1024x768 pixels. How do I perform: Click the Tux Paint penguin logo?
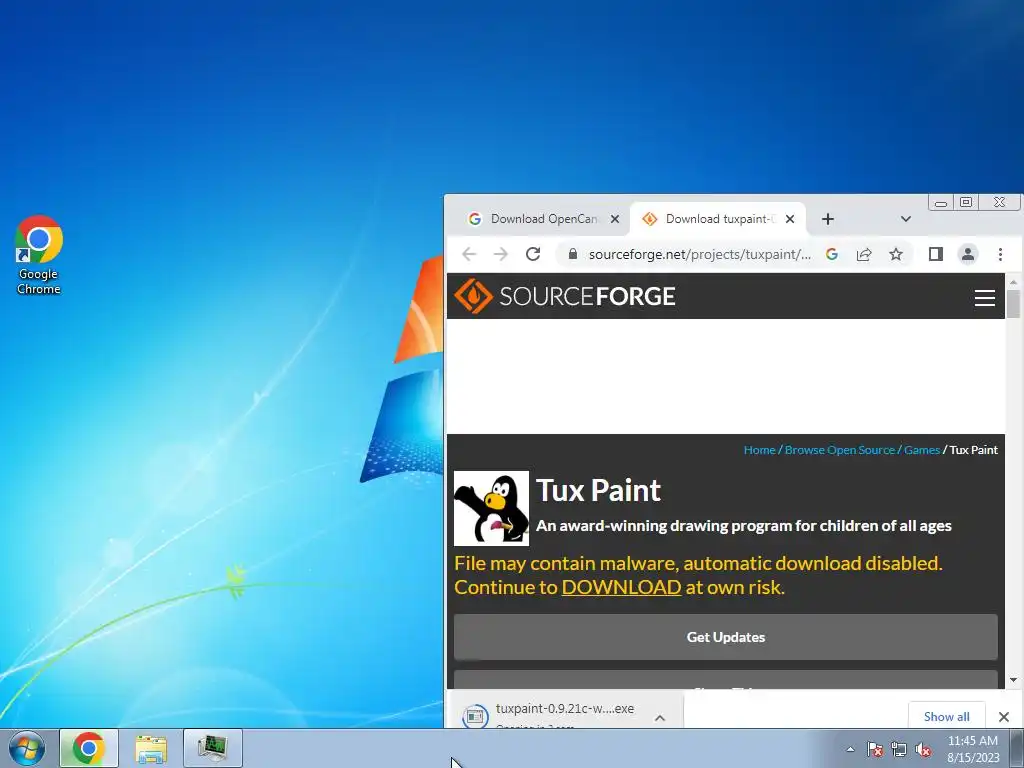tap(491, 508)
